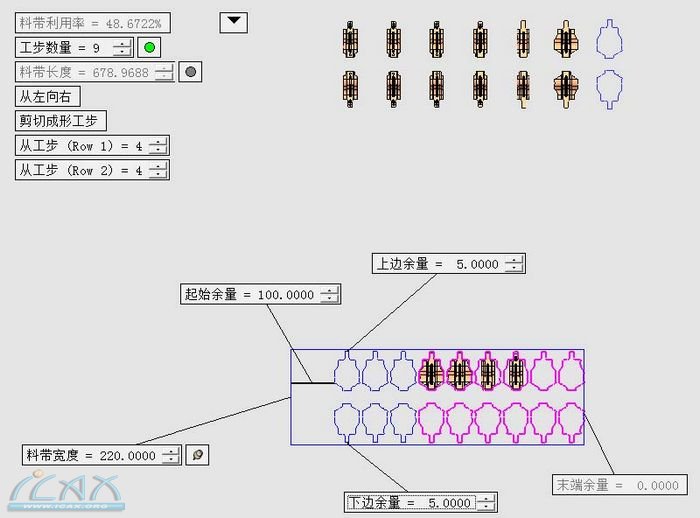Click the gray circle button beside 料带长度
The width and height of the screenshot is (700, 518).
190,72
